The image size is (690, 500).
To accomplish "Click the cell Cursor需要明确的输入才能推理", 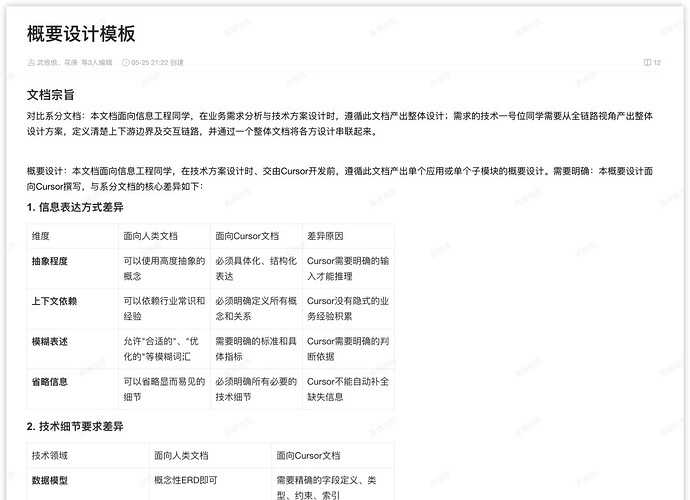I will click(349, 268).
